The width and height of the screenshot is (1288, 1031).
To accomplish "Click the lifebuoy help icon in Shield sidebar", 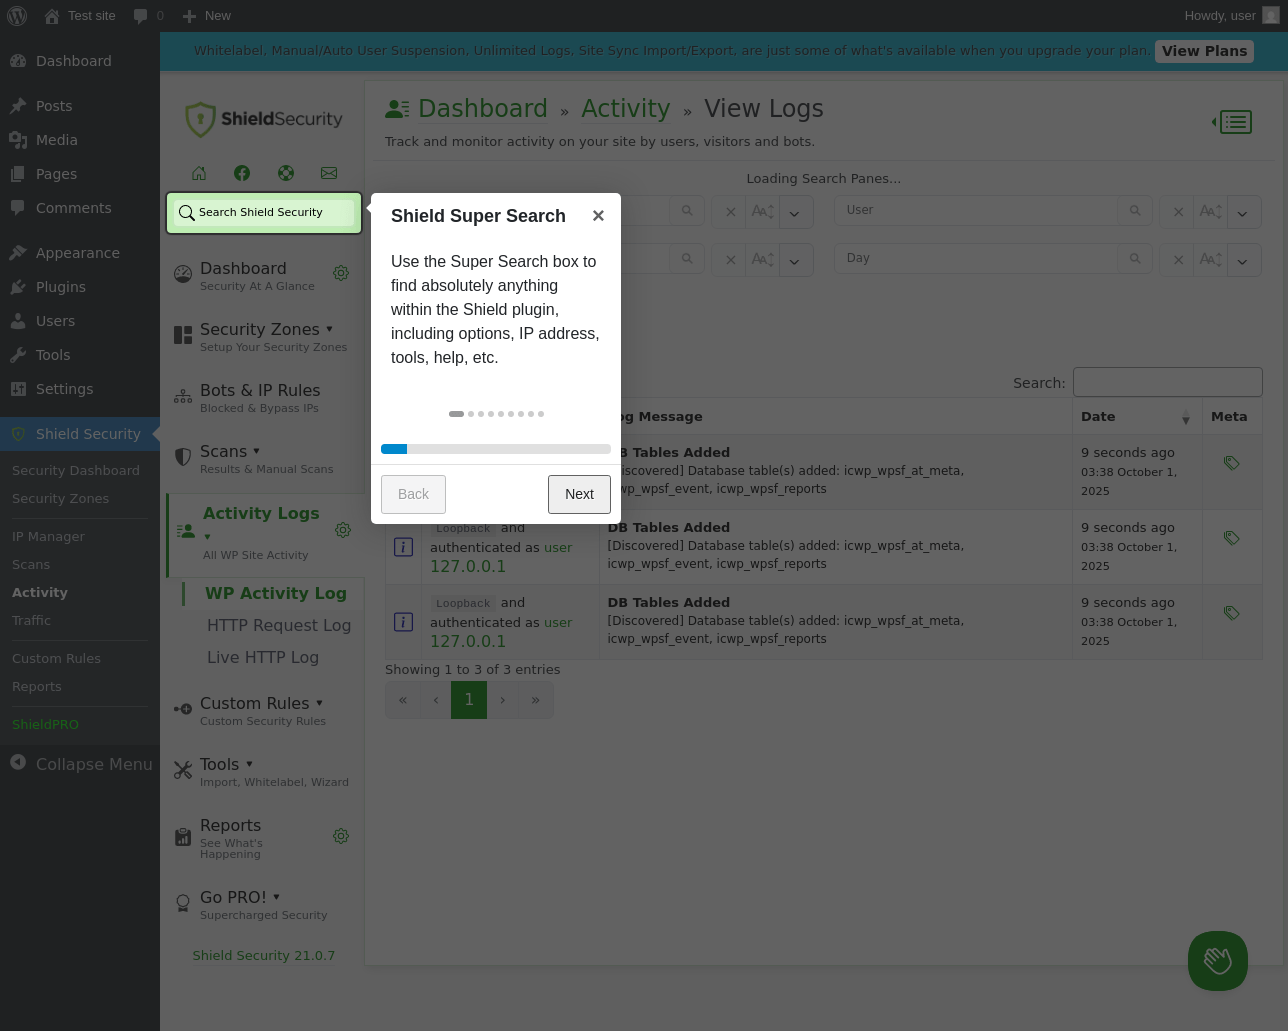I will coord(286,173).
